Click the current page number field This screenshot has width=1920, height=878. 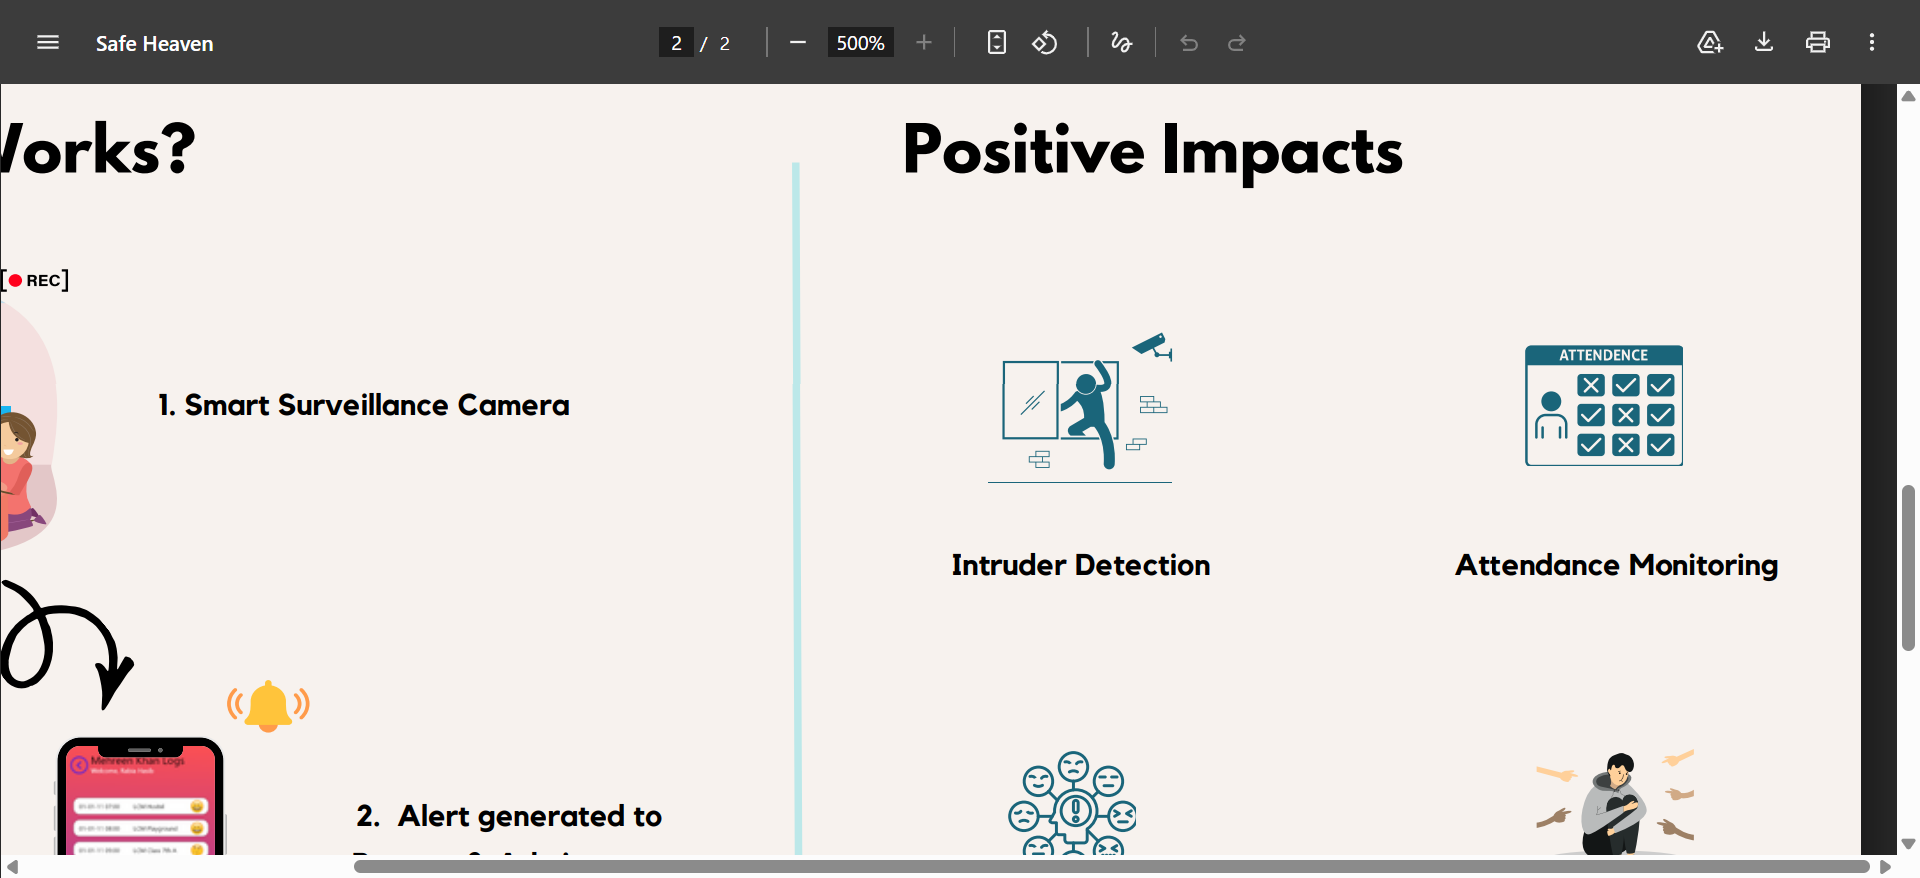pos(676,43)
